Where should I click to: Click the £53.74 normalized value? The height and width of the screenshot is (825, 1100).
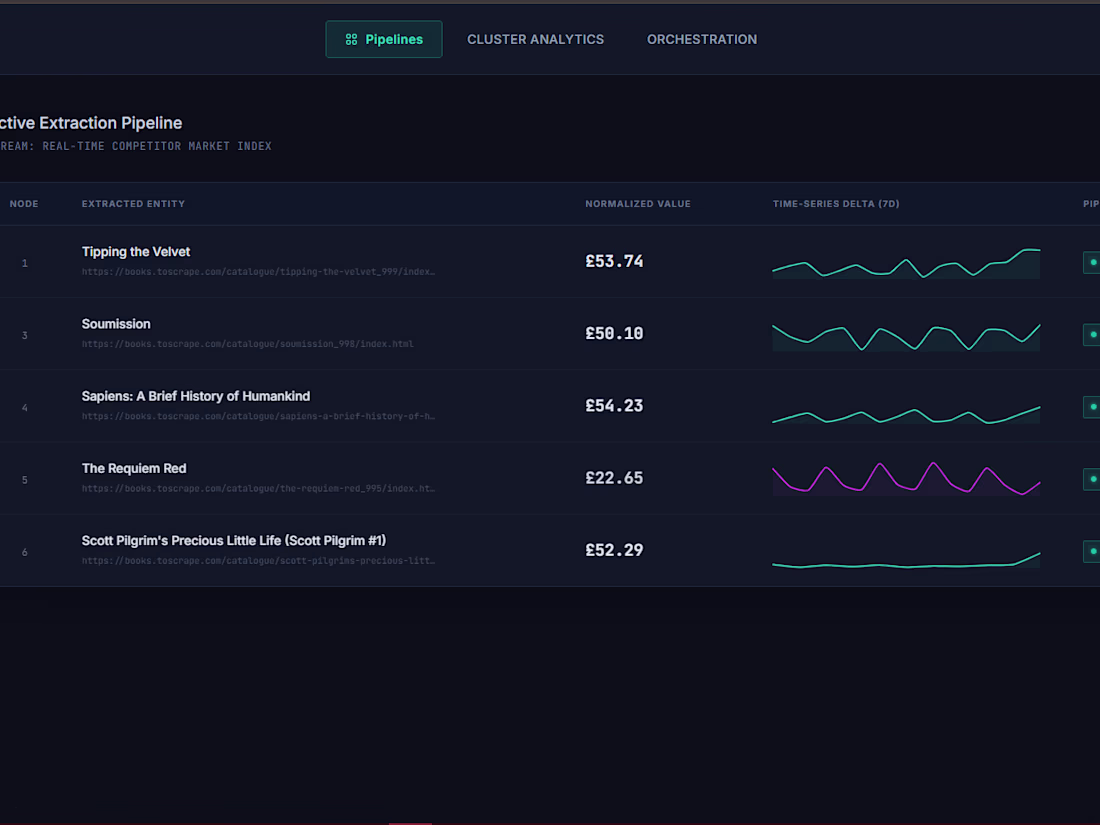tap(615, 262)
